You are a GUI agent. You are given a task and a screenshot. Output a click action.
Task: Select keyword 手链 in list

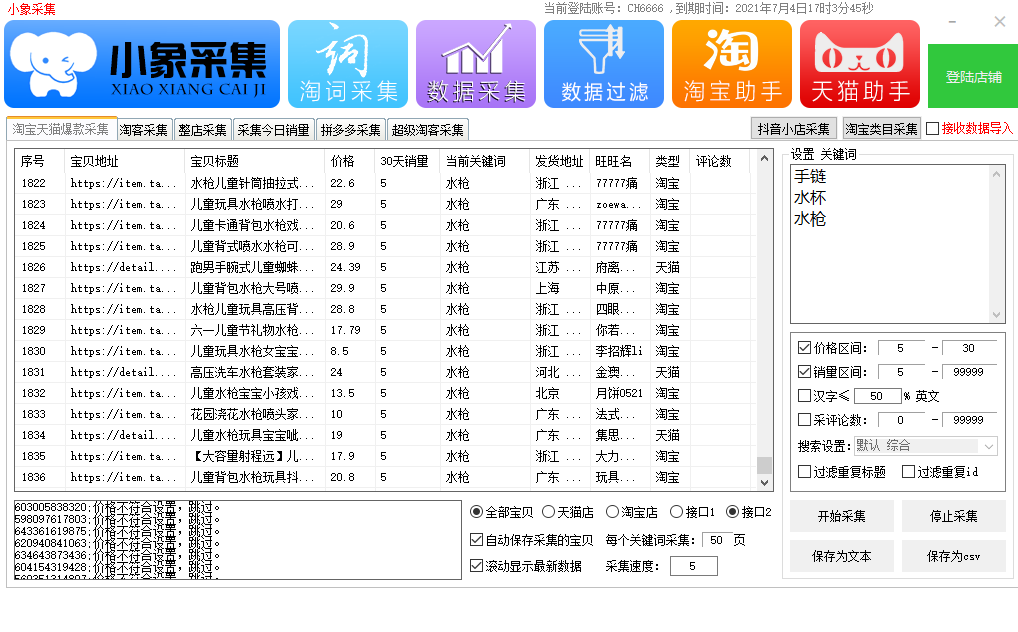(810, 176)
